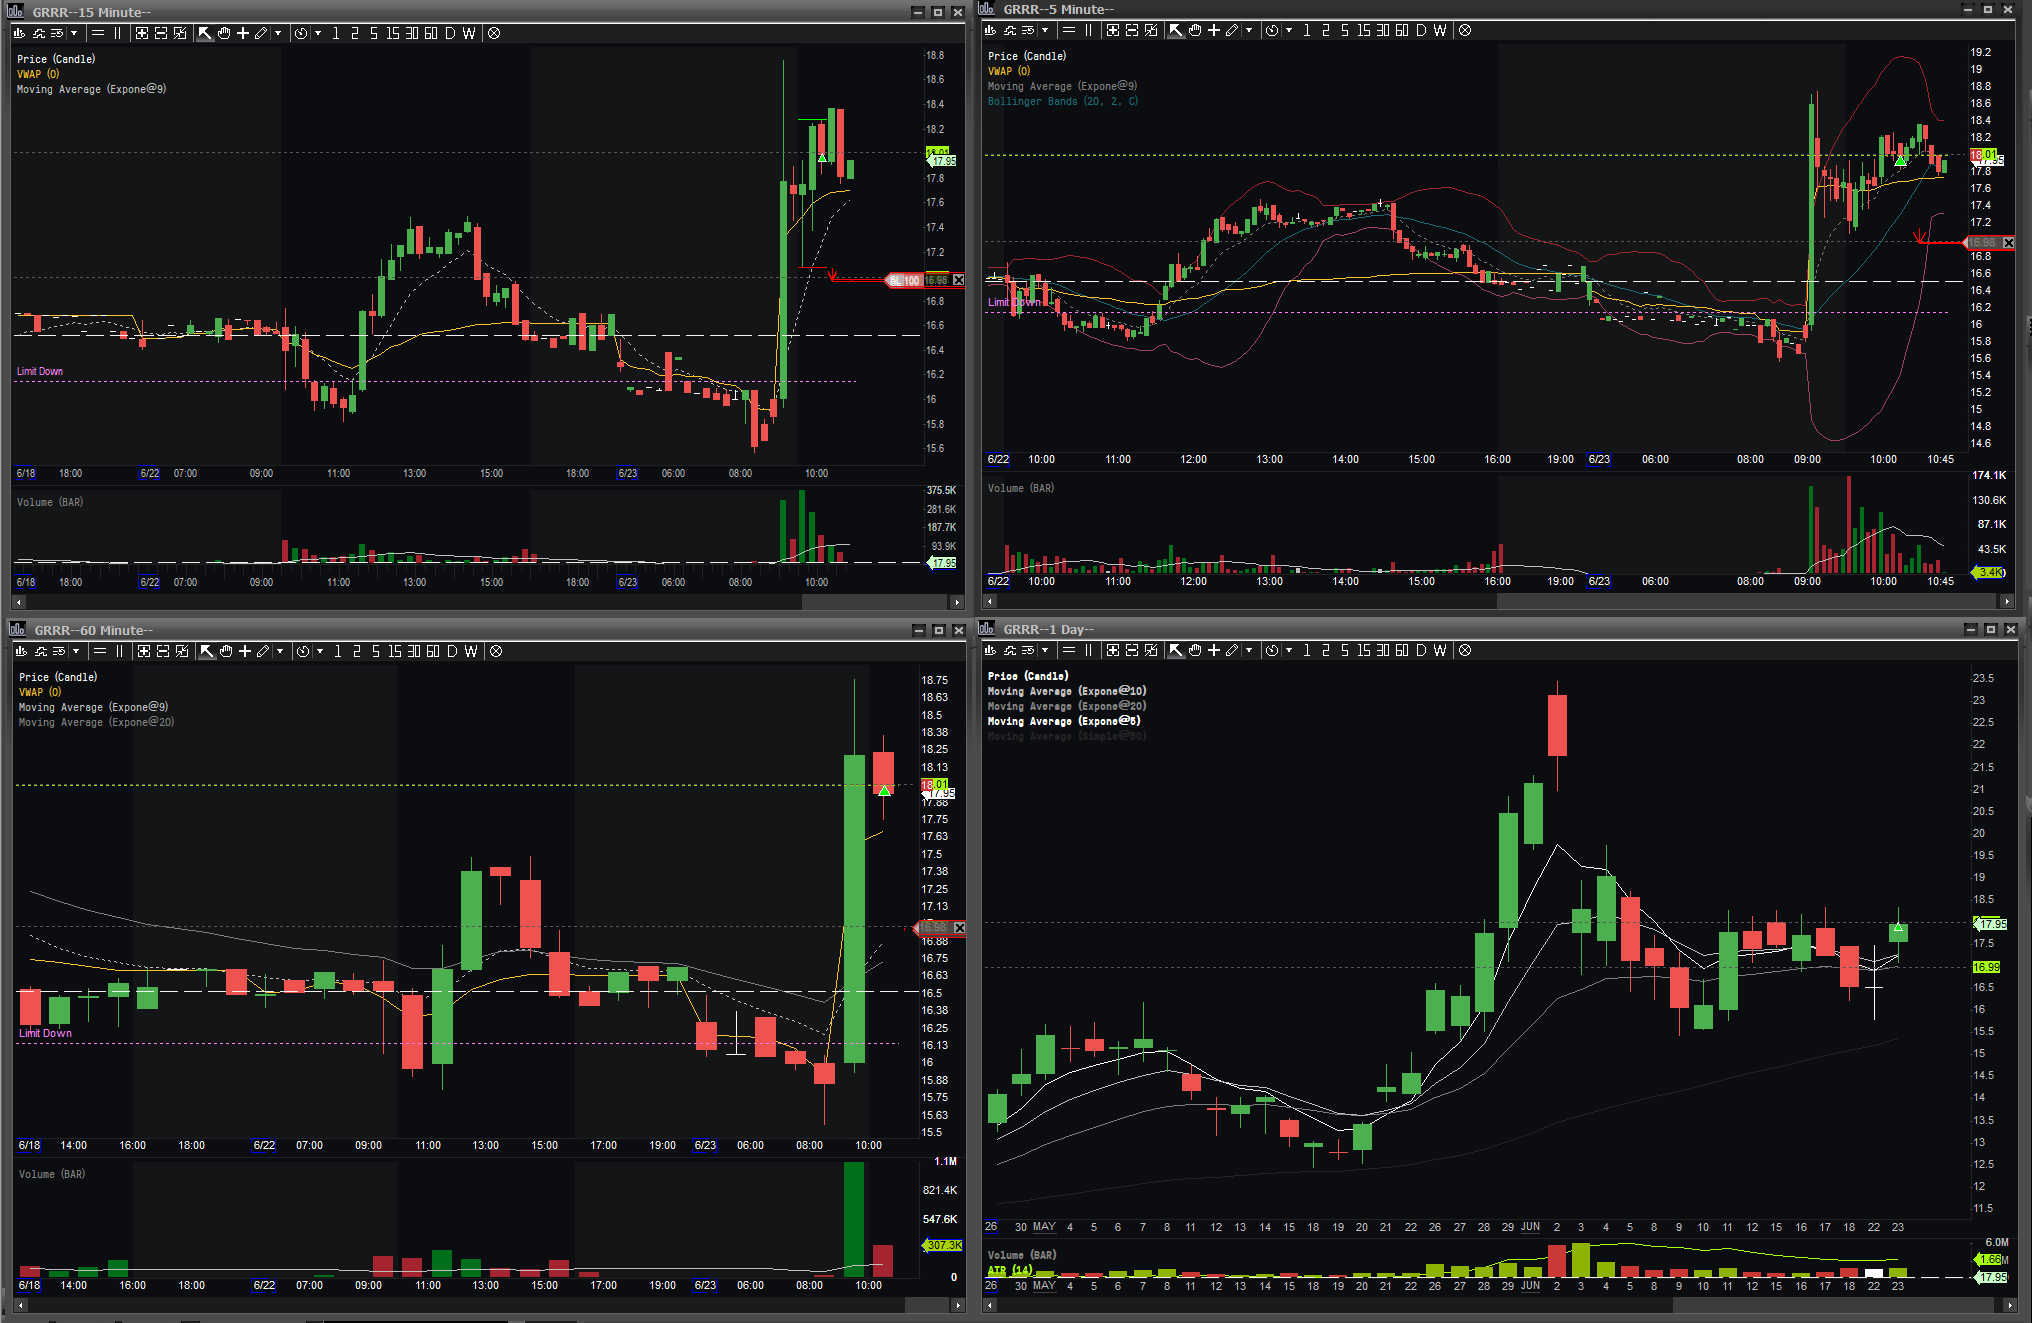Zoom in on the 5 Minute chart
The height and width of the screenshot is (1323, 2032).
tap(1113, 30)
